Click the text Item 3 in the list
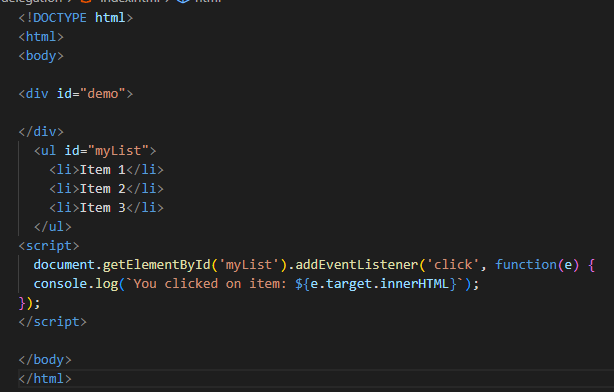614x392 pixels. 102,208
